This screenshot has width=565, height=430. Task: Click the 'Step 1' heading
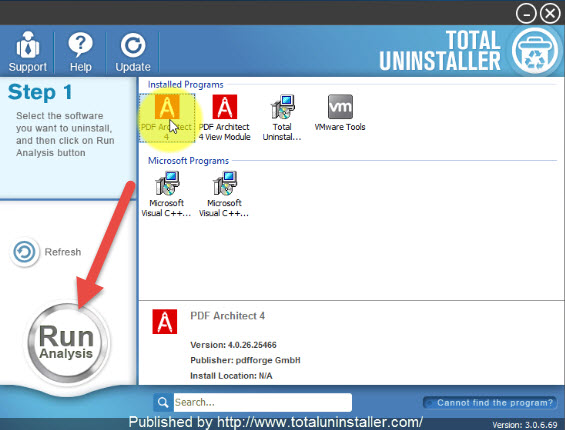[40, 92]
